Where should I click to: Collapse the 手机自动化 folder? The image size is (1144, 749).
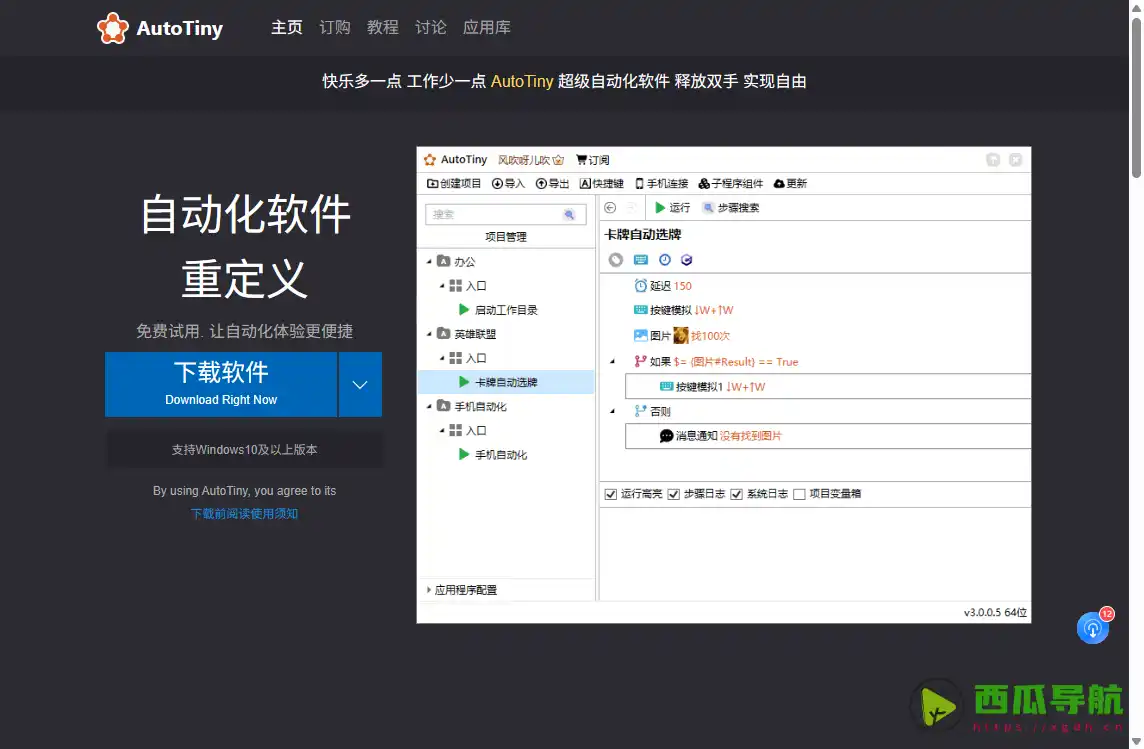pos(429,406)
